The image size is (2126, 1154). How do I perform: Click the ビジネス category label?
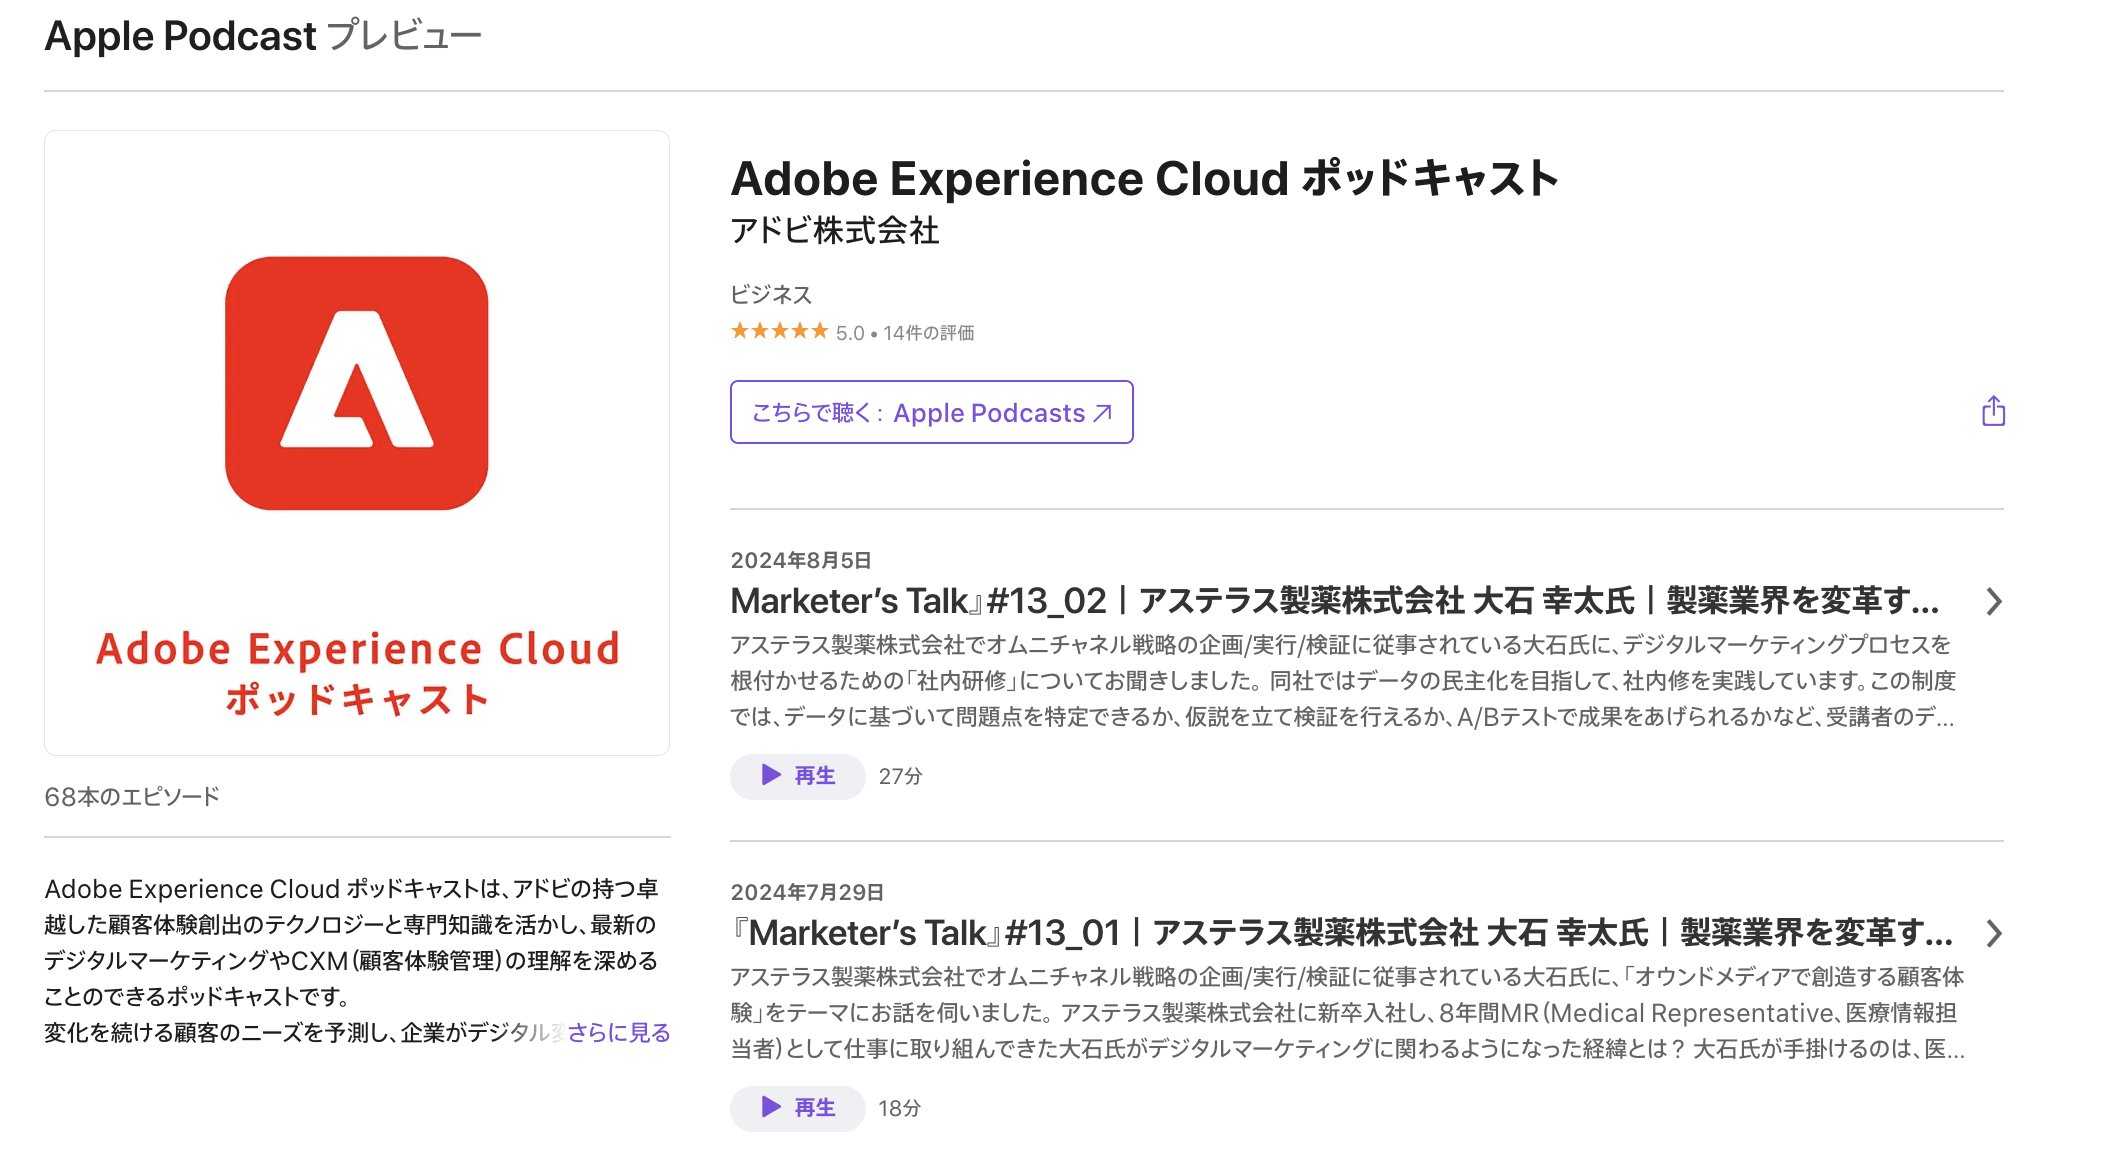click(x=771, y=294)
